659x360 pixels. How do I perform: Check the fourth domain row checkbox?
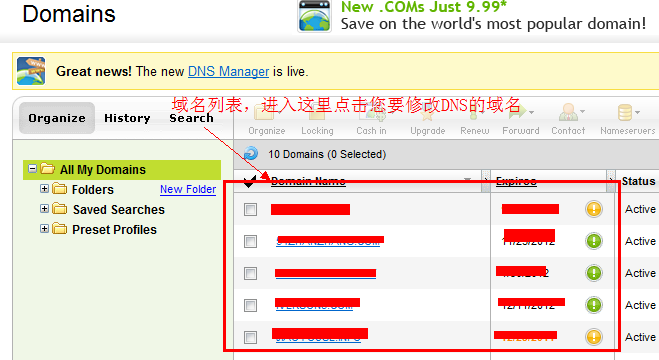[250, 305]
